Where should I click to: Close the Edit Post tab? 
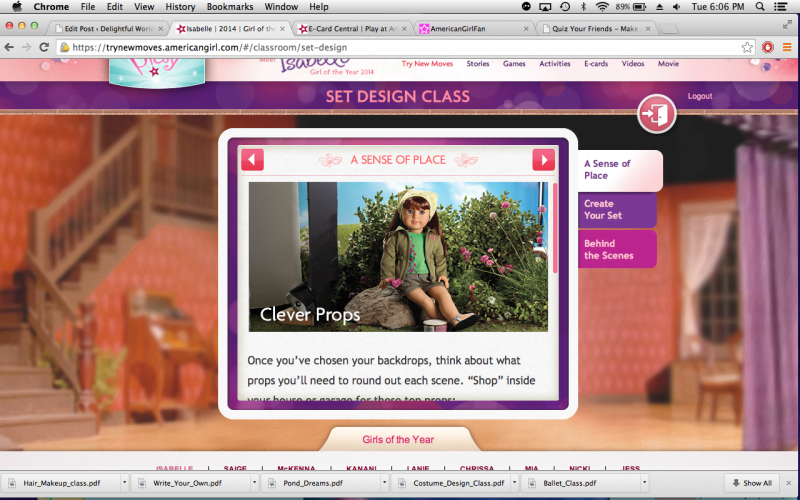tap(161, 29)
